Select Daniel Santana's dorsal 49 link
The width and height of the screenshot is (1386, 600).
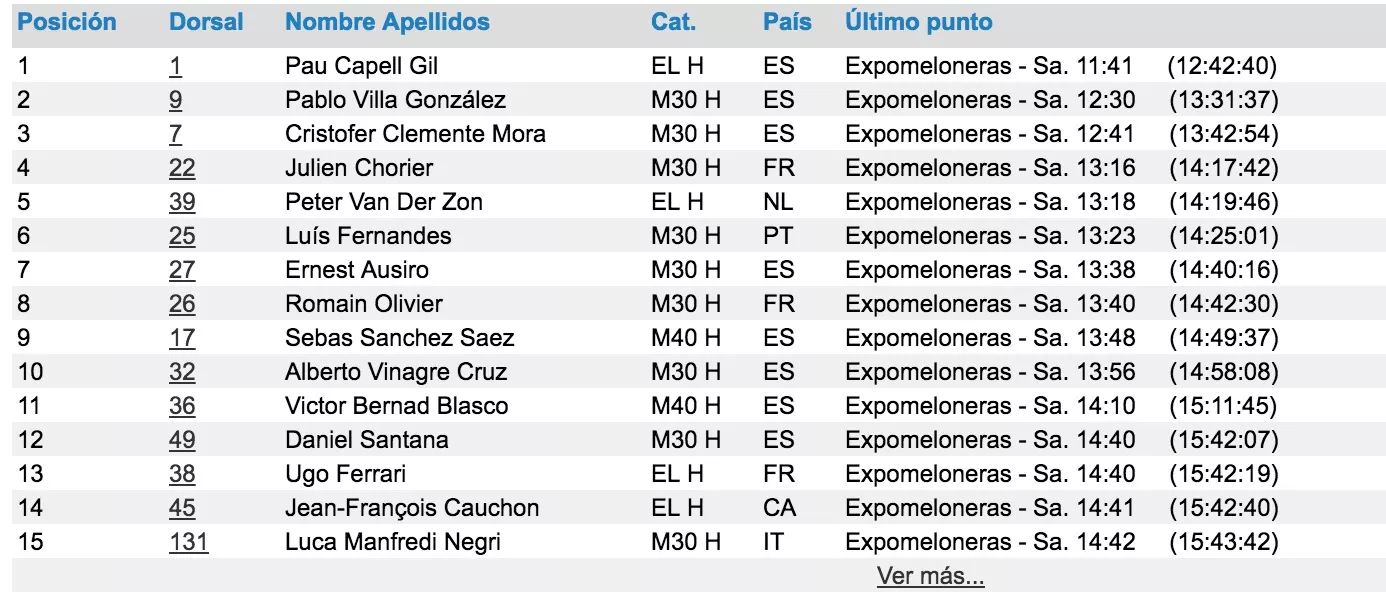182,440
